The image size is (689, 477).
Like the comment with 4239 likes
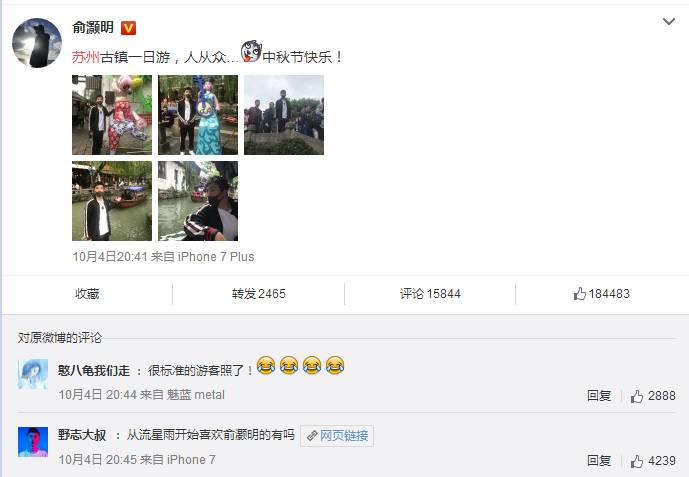637,461
